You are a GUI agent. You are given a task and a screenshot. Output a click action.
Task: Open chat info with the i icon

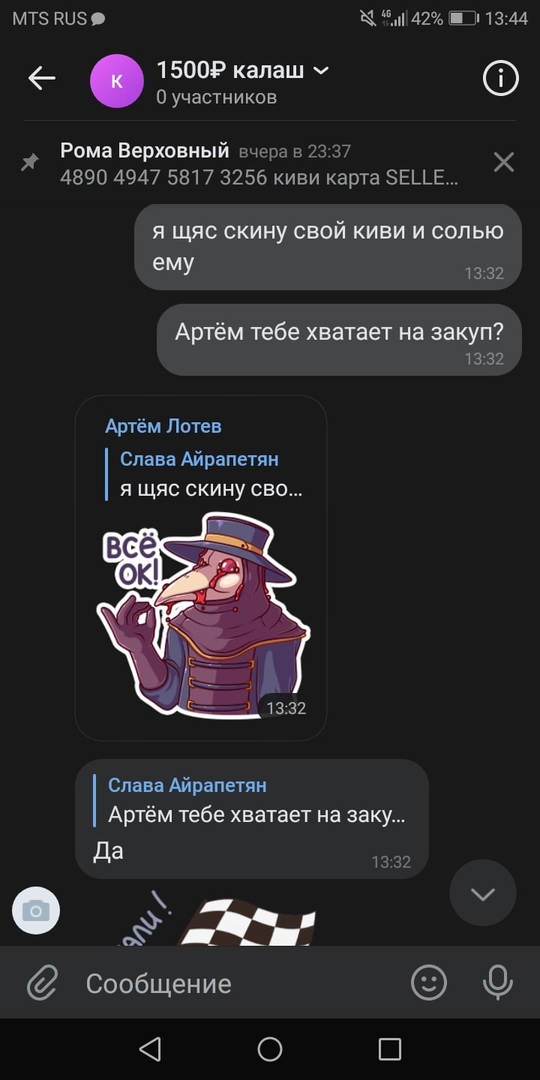coord(500,79)
